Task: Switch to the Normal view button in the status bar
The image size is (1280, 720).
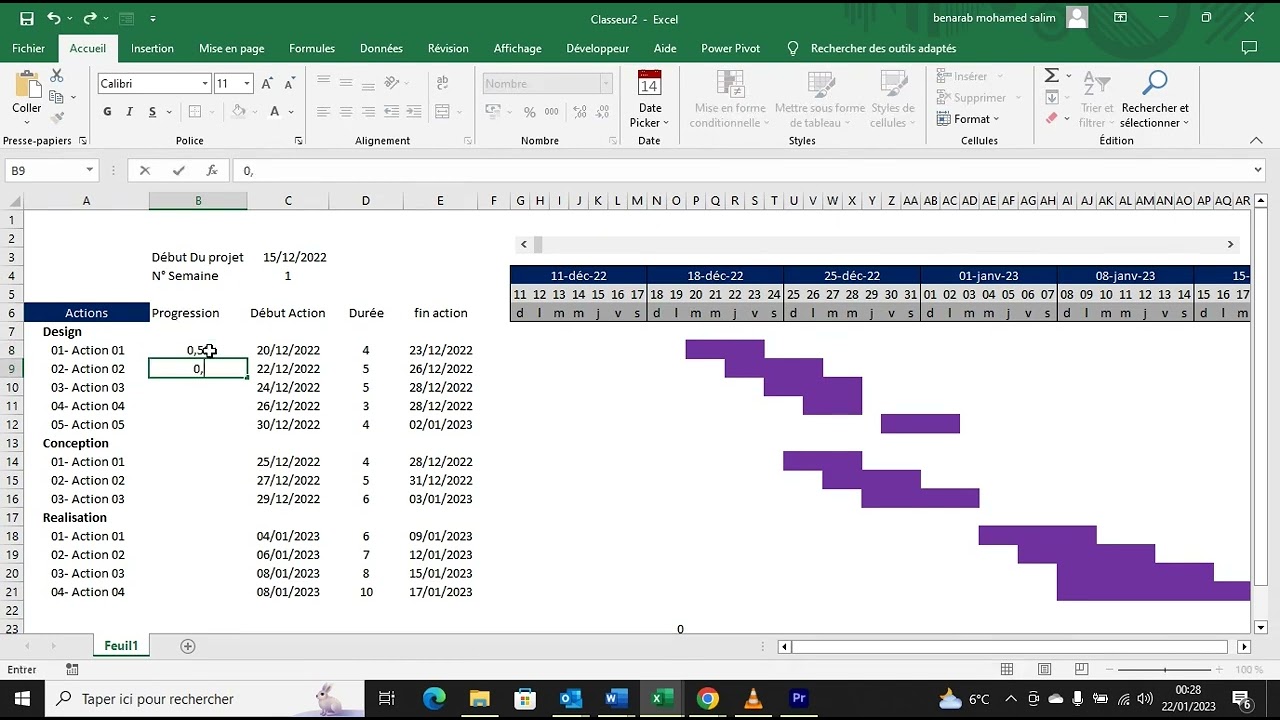Action: (1007, 670)
